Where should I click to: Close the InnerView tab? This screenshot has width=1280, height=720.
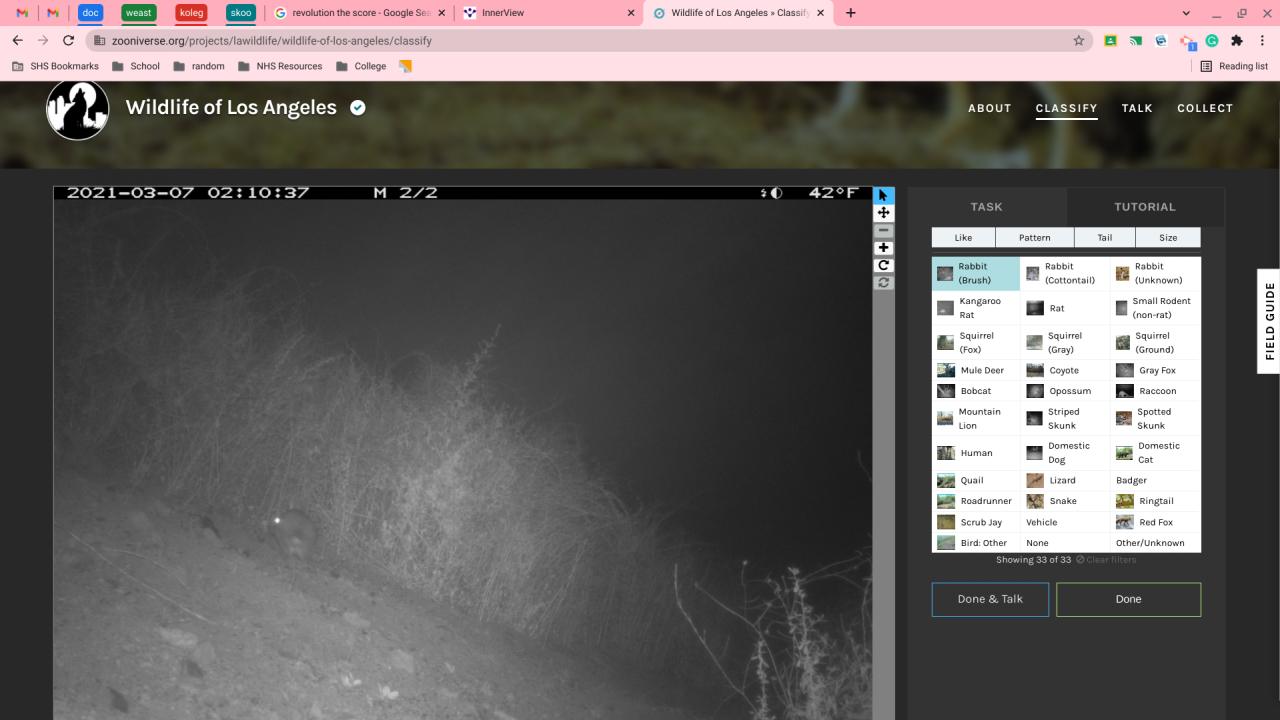click(631, 13)
